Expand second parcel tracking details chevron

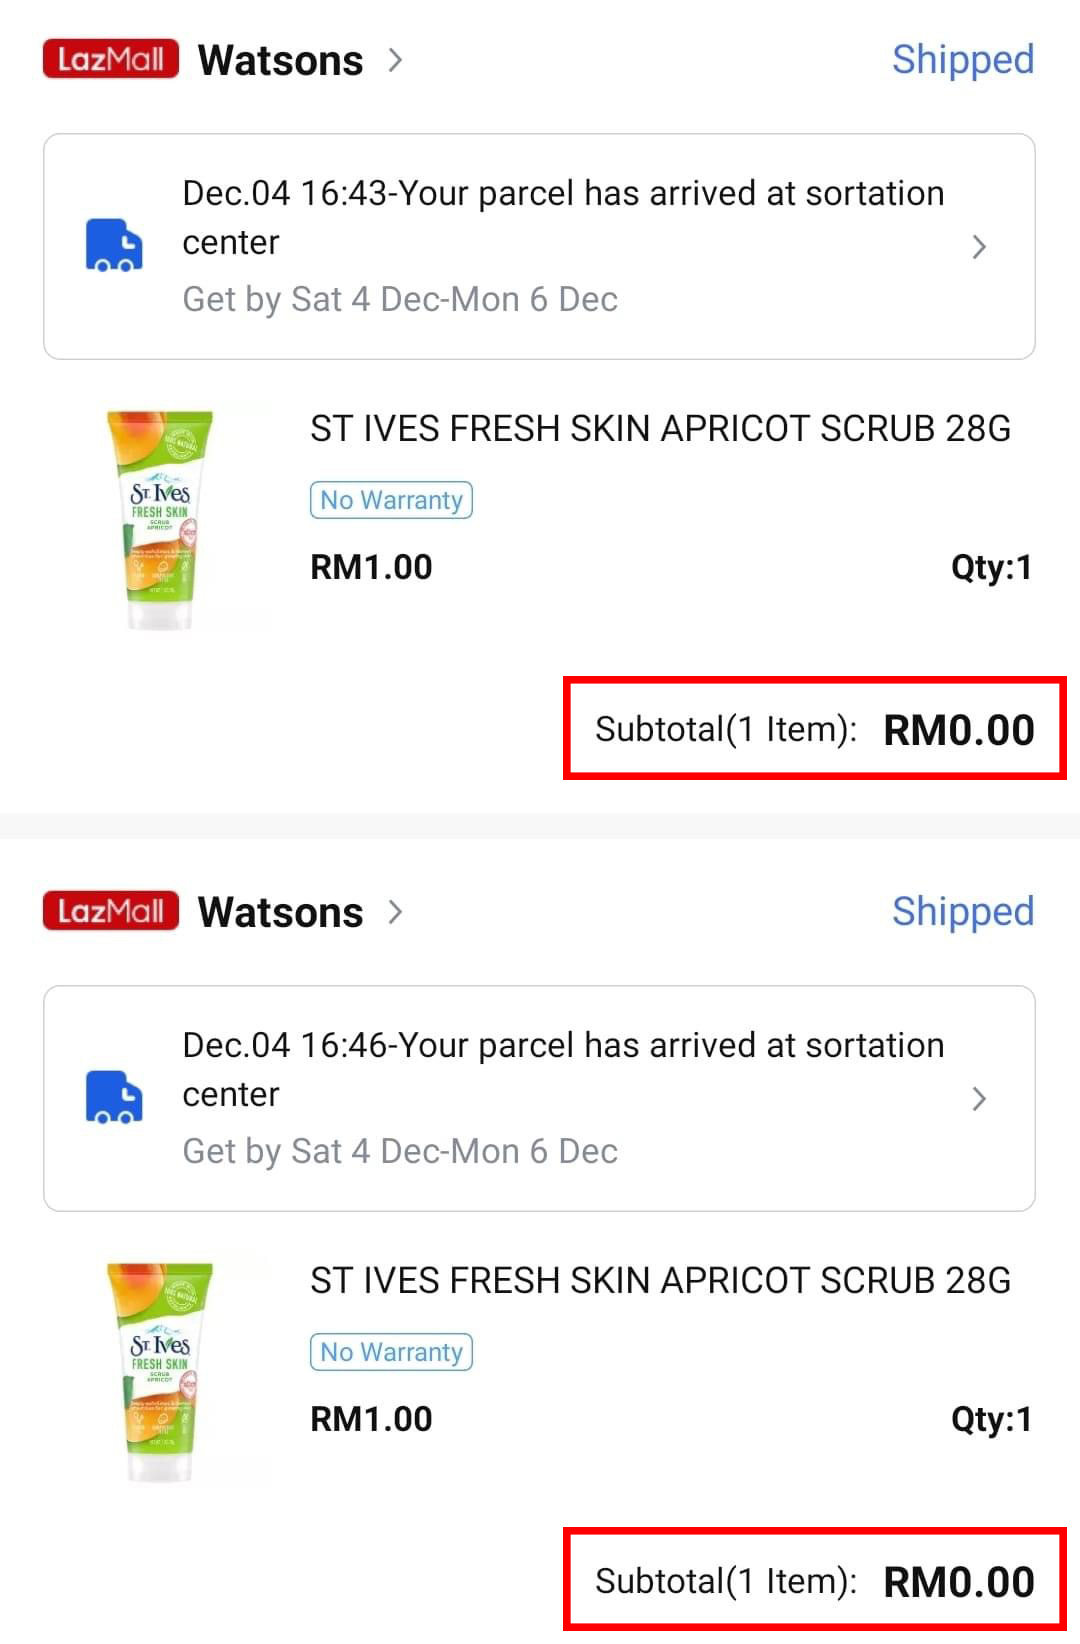point(979,1099)
